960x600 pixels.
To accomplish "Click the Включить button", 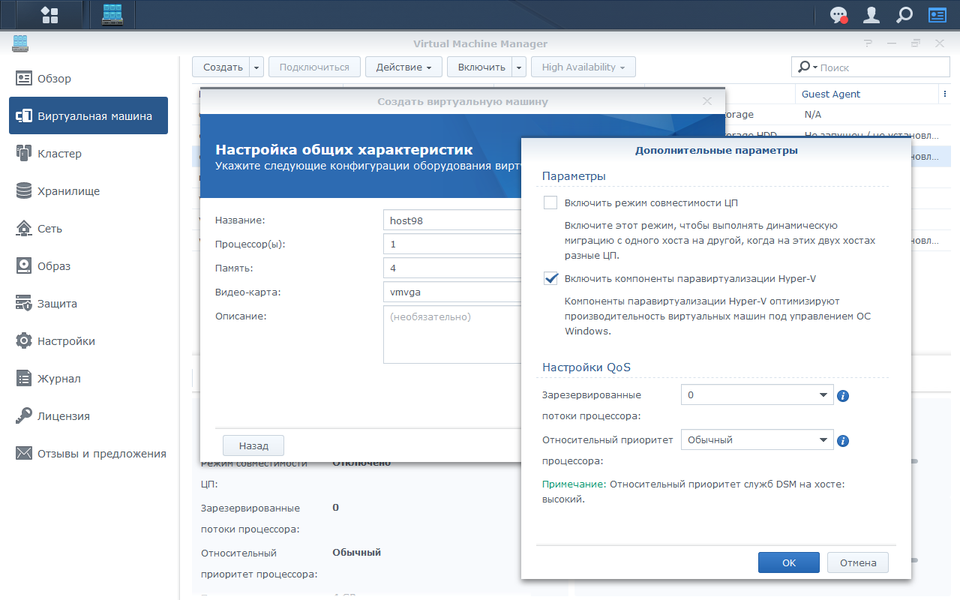I will pyautogui.click(x=481, y=67).
